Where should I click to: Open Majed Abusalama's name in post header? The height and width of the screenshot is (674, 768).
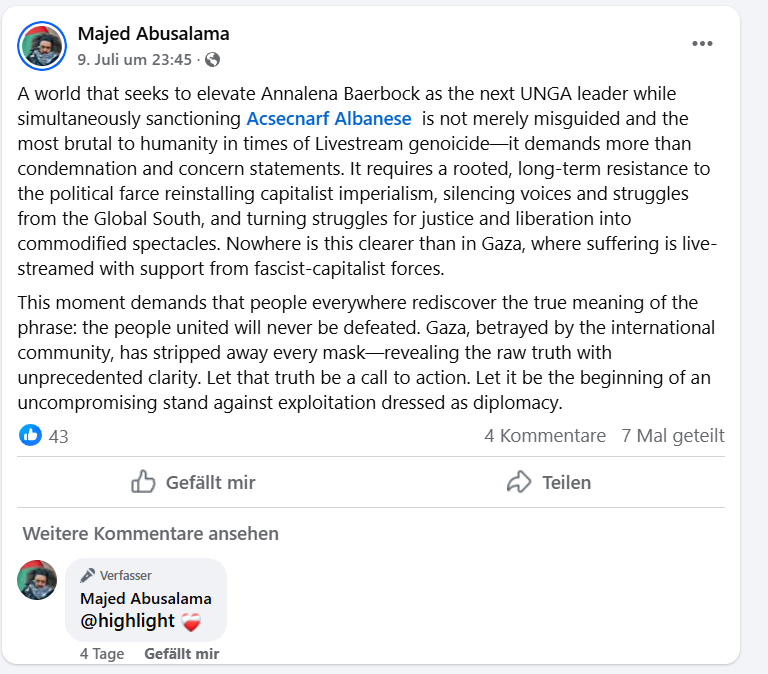click(x=153, y=35)
